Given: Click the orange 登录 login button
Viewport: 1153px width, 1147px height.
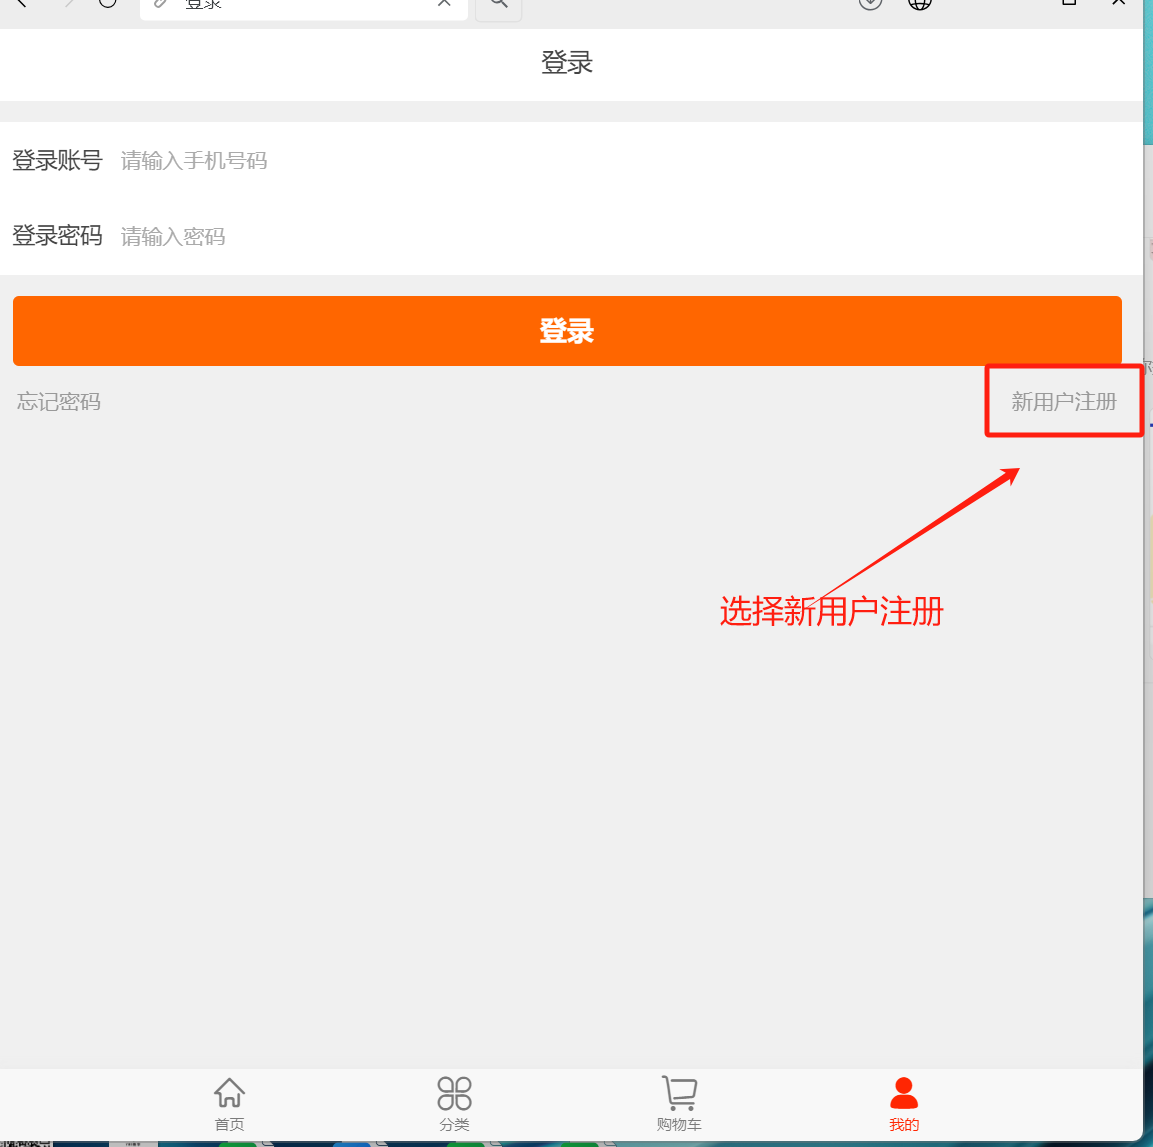Looking at the screenshot, I should [x=567, y=331].
